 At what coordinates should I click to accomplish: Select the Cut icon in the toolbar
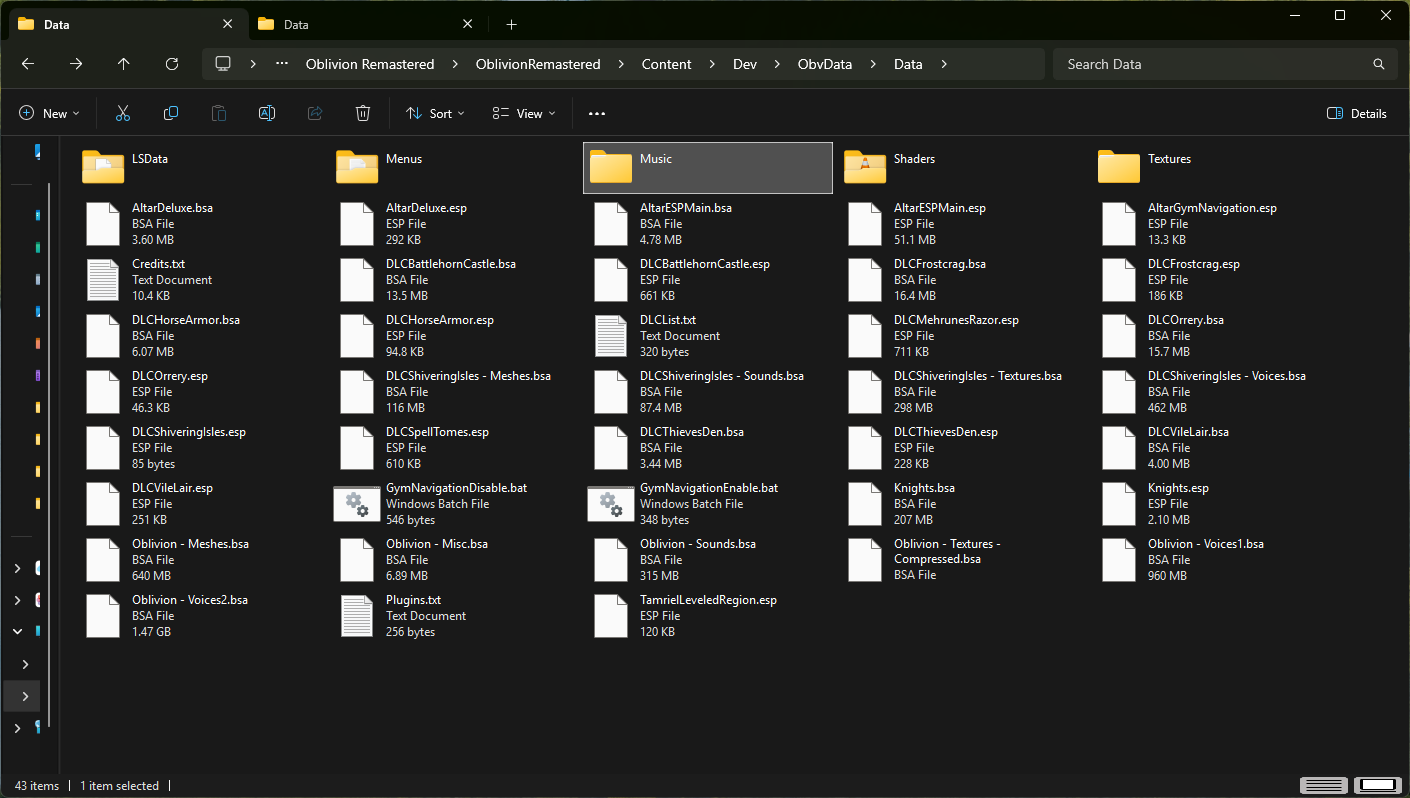click(122, 112)
